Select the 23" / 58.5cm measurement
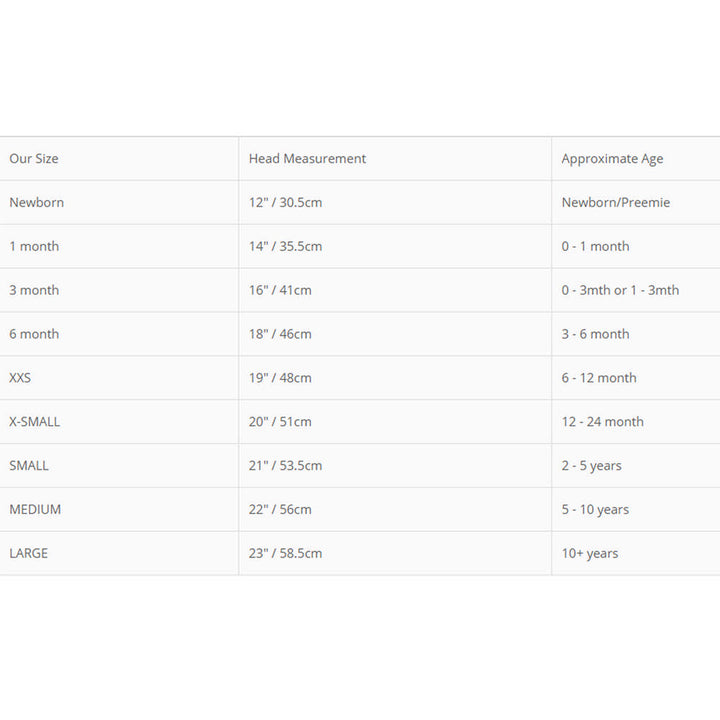Image resolution: width=720 pixels, height=720 pixels. pos(285,554)
